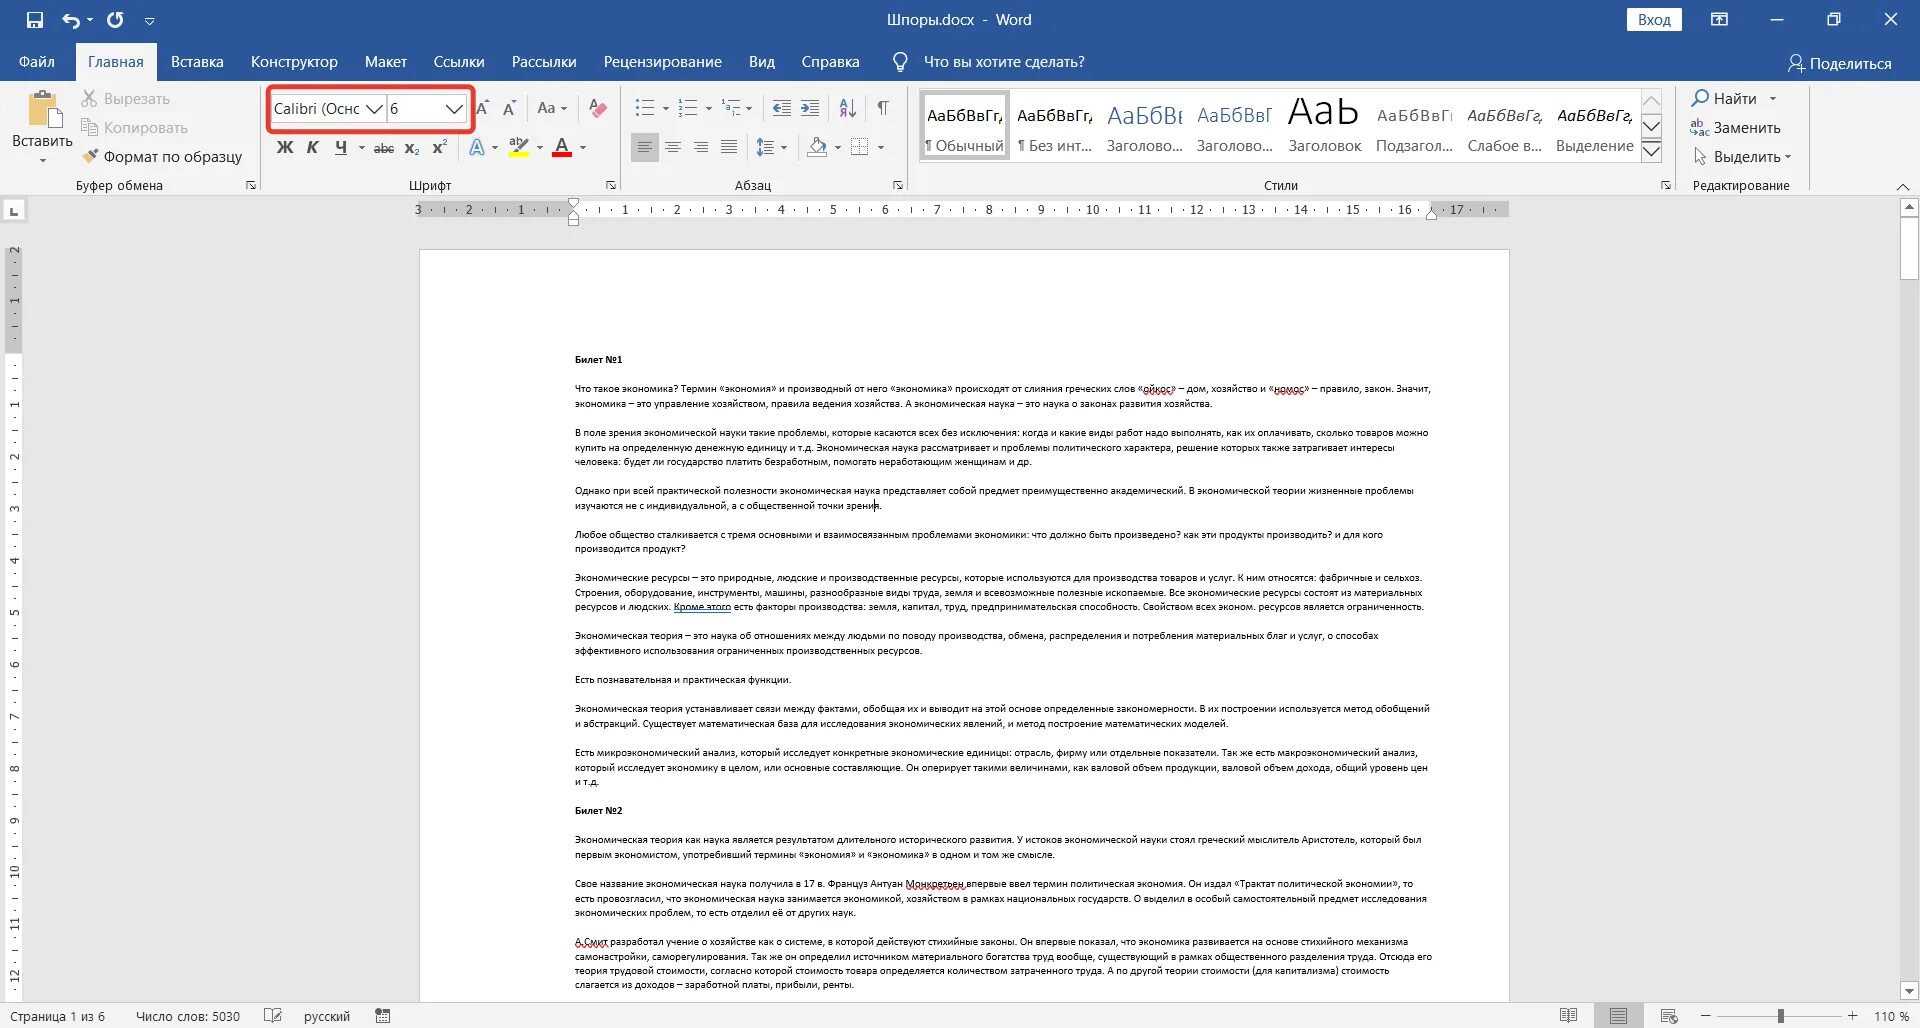Switch to the Вид tab
This screenshot has height=1028, width=1920.
tap(762, 62)
